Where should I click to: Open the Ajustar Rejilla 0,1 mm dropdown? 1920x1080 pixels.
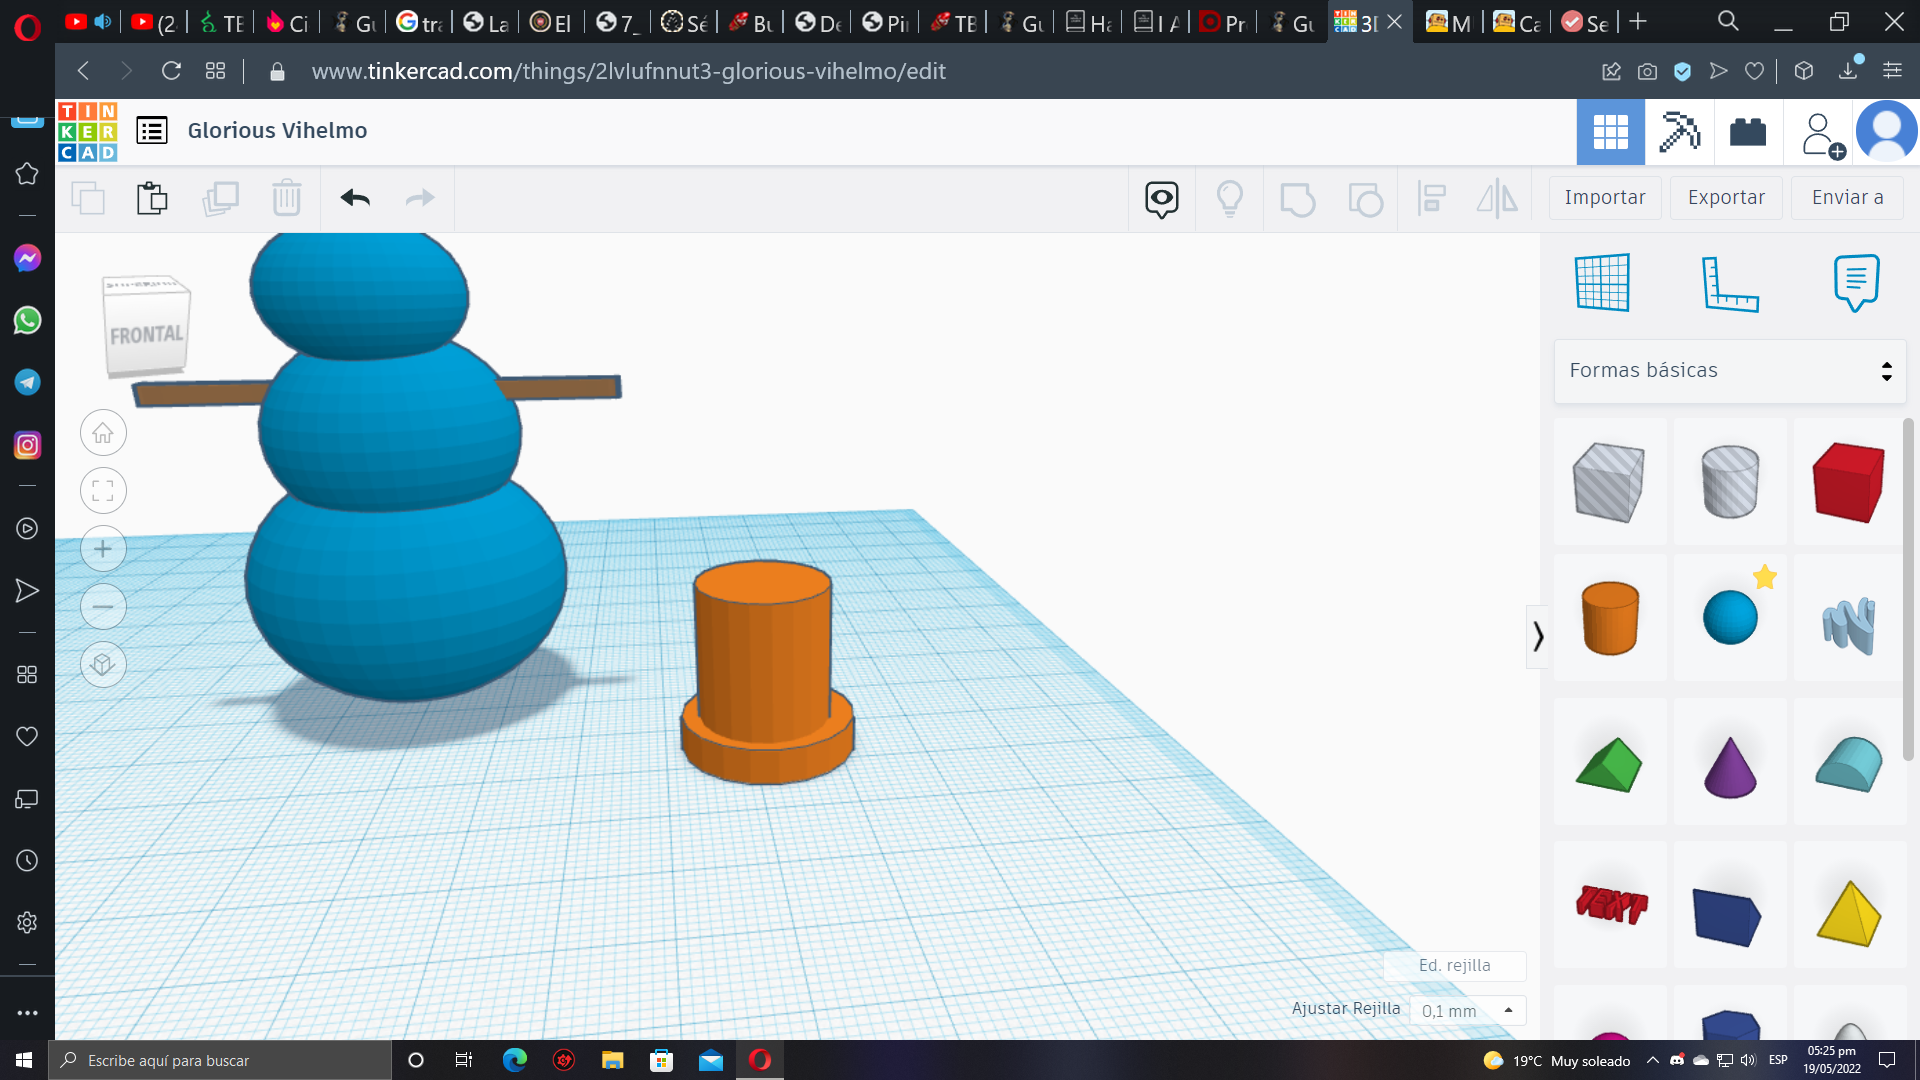pyautogui.click(x=1467, y=1011)
